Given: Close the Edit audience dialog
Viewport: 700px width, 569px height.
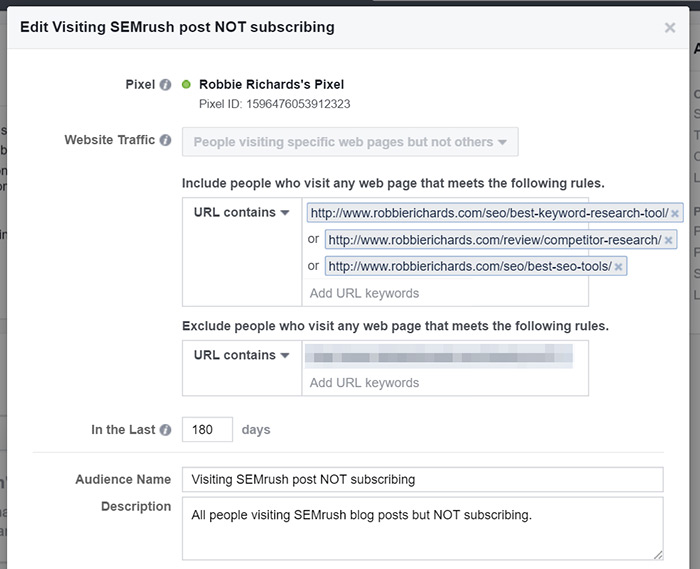Looking at the screenshot, I should pos(670,28).
